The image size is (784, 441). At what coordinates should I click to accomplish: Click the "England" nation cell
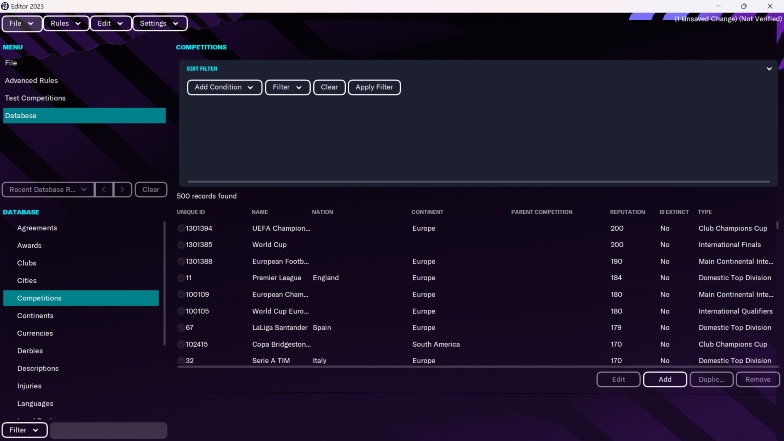tap(326, 278)
